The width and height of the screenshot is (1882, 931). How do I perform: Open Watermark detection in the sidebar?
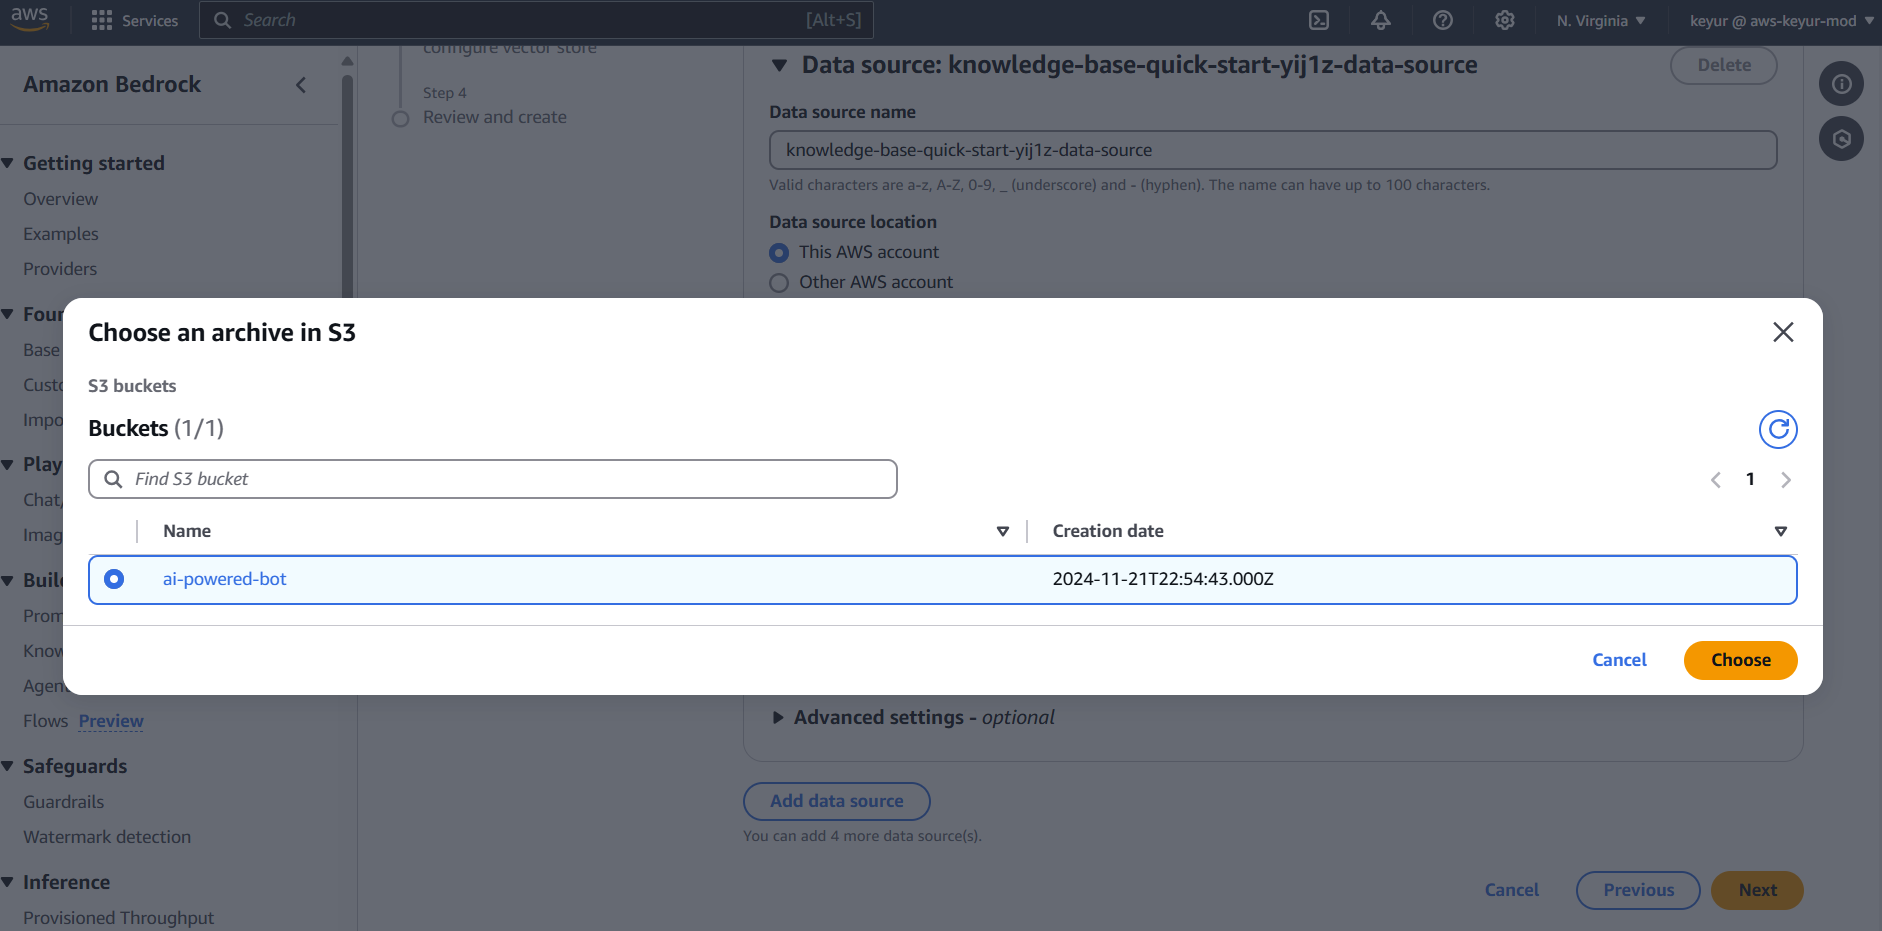107,837
